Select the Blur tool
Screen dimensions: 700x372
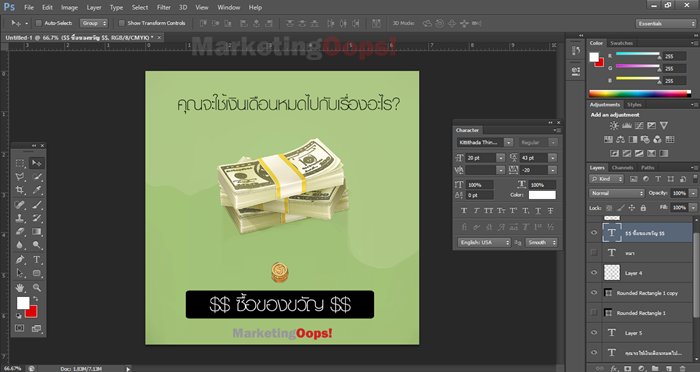[x=20, y=245]
